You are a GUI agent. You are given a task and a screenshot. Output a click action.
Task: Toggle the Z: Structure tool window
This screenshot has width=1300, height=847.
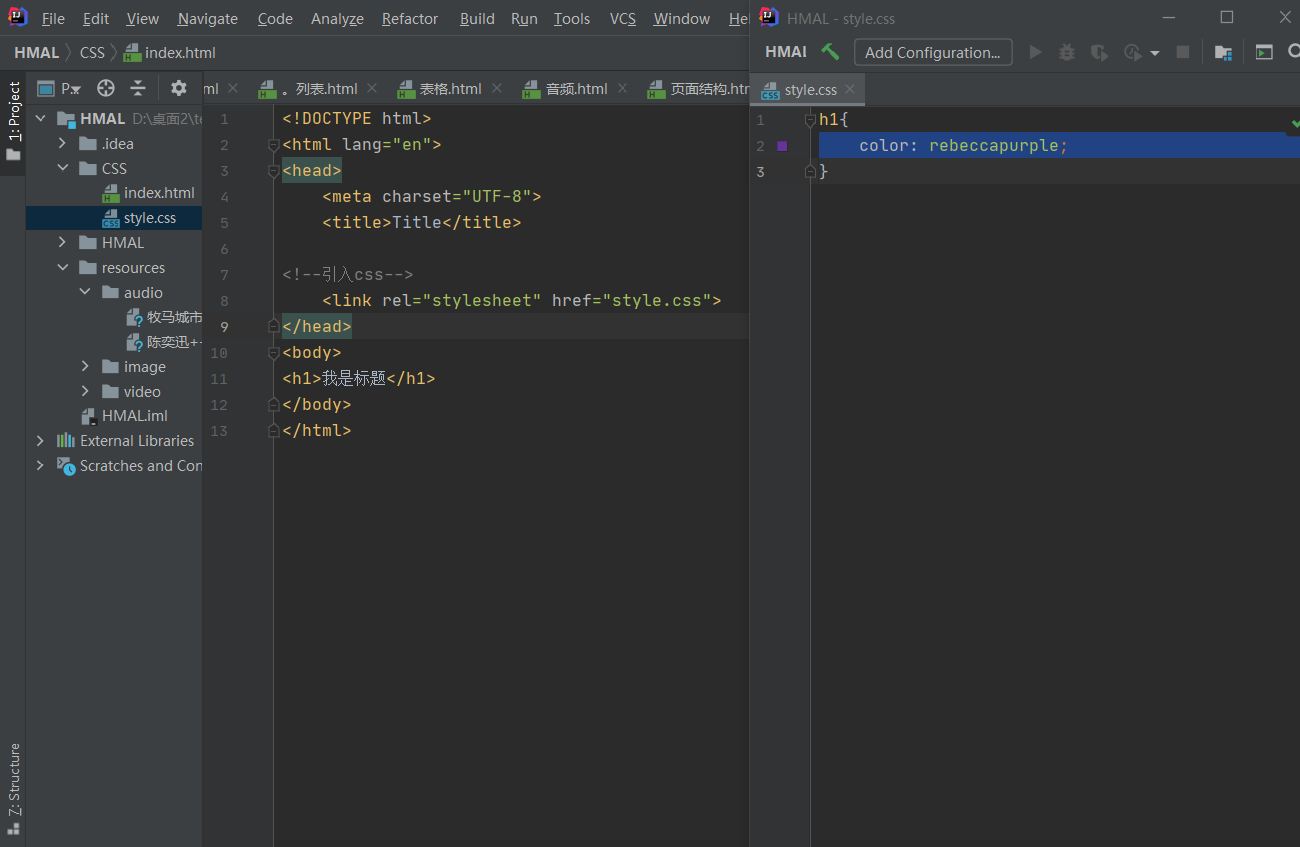pyautogui.click(x=13, y=789)
